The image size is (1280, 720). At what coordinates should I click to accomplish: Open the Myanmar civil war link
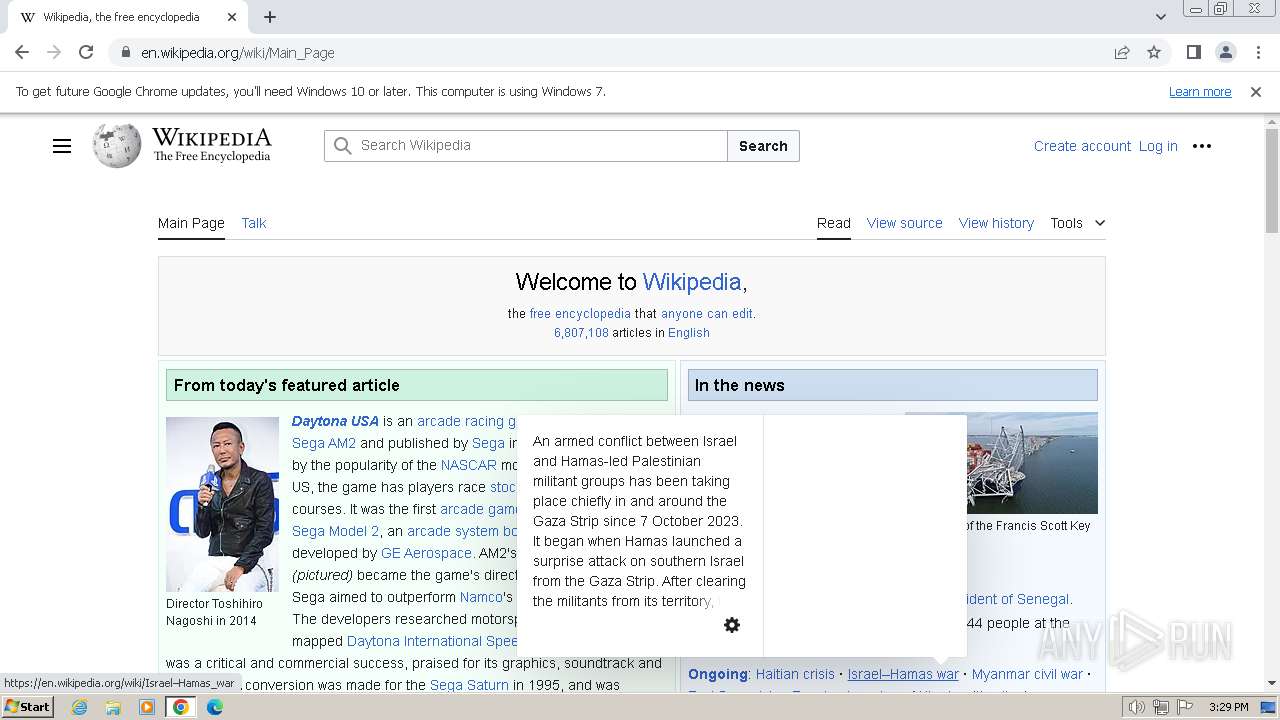click(x=1027, y=674)
